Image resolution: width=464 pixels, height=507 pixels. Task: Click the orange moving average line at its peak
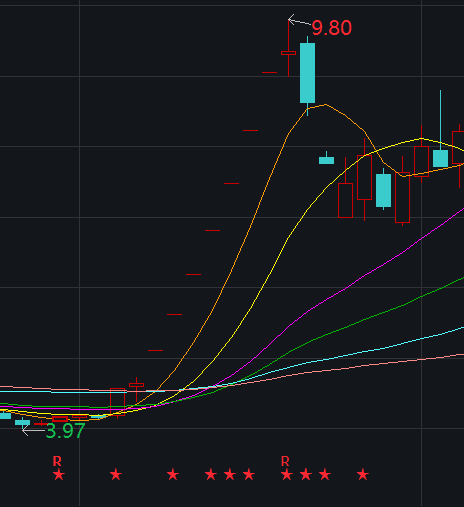pyautogui.click(x=325, y=105)
